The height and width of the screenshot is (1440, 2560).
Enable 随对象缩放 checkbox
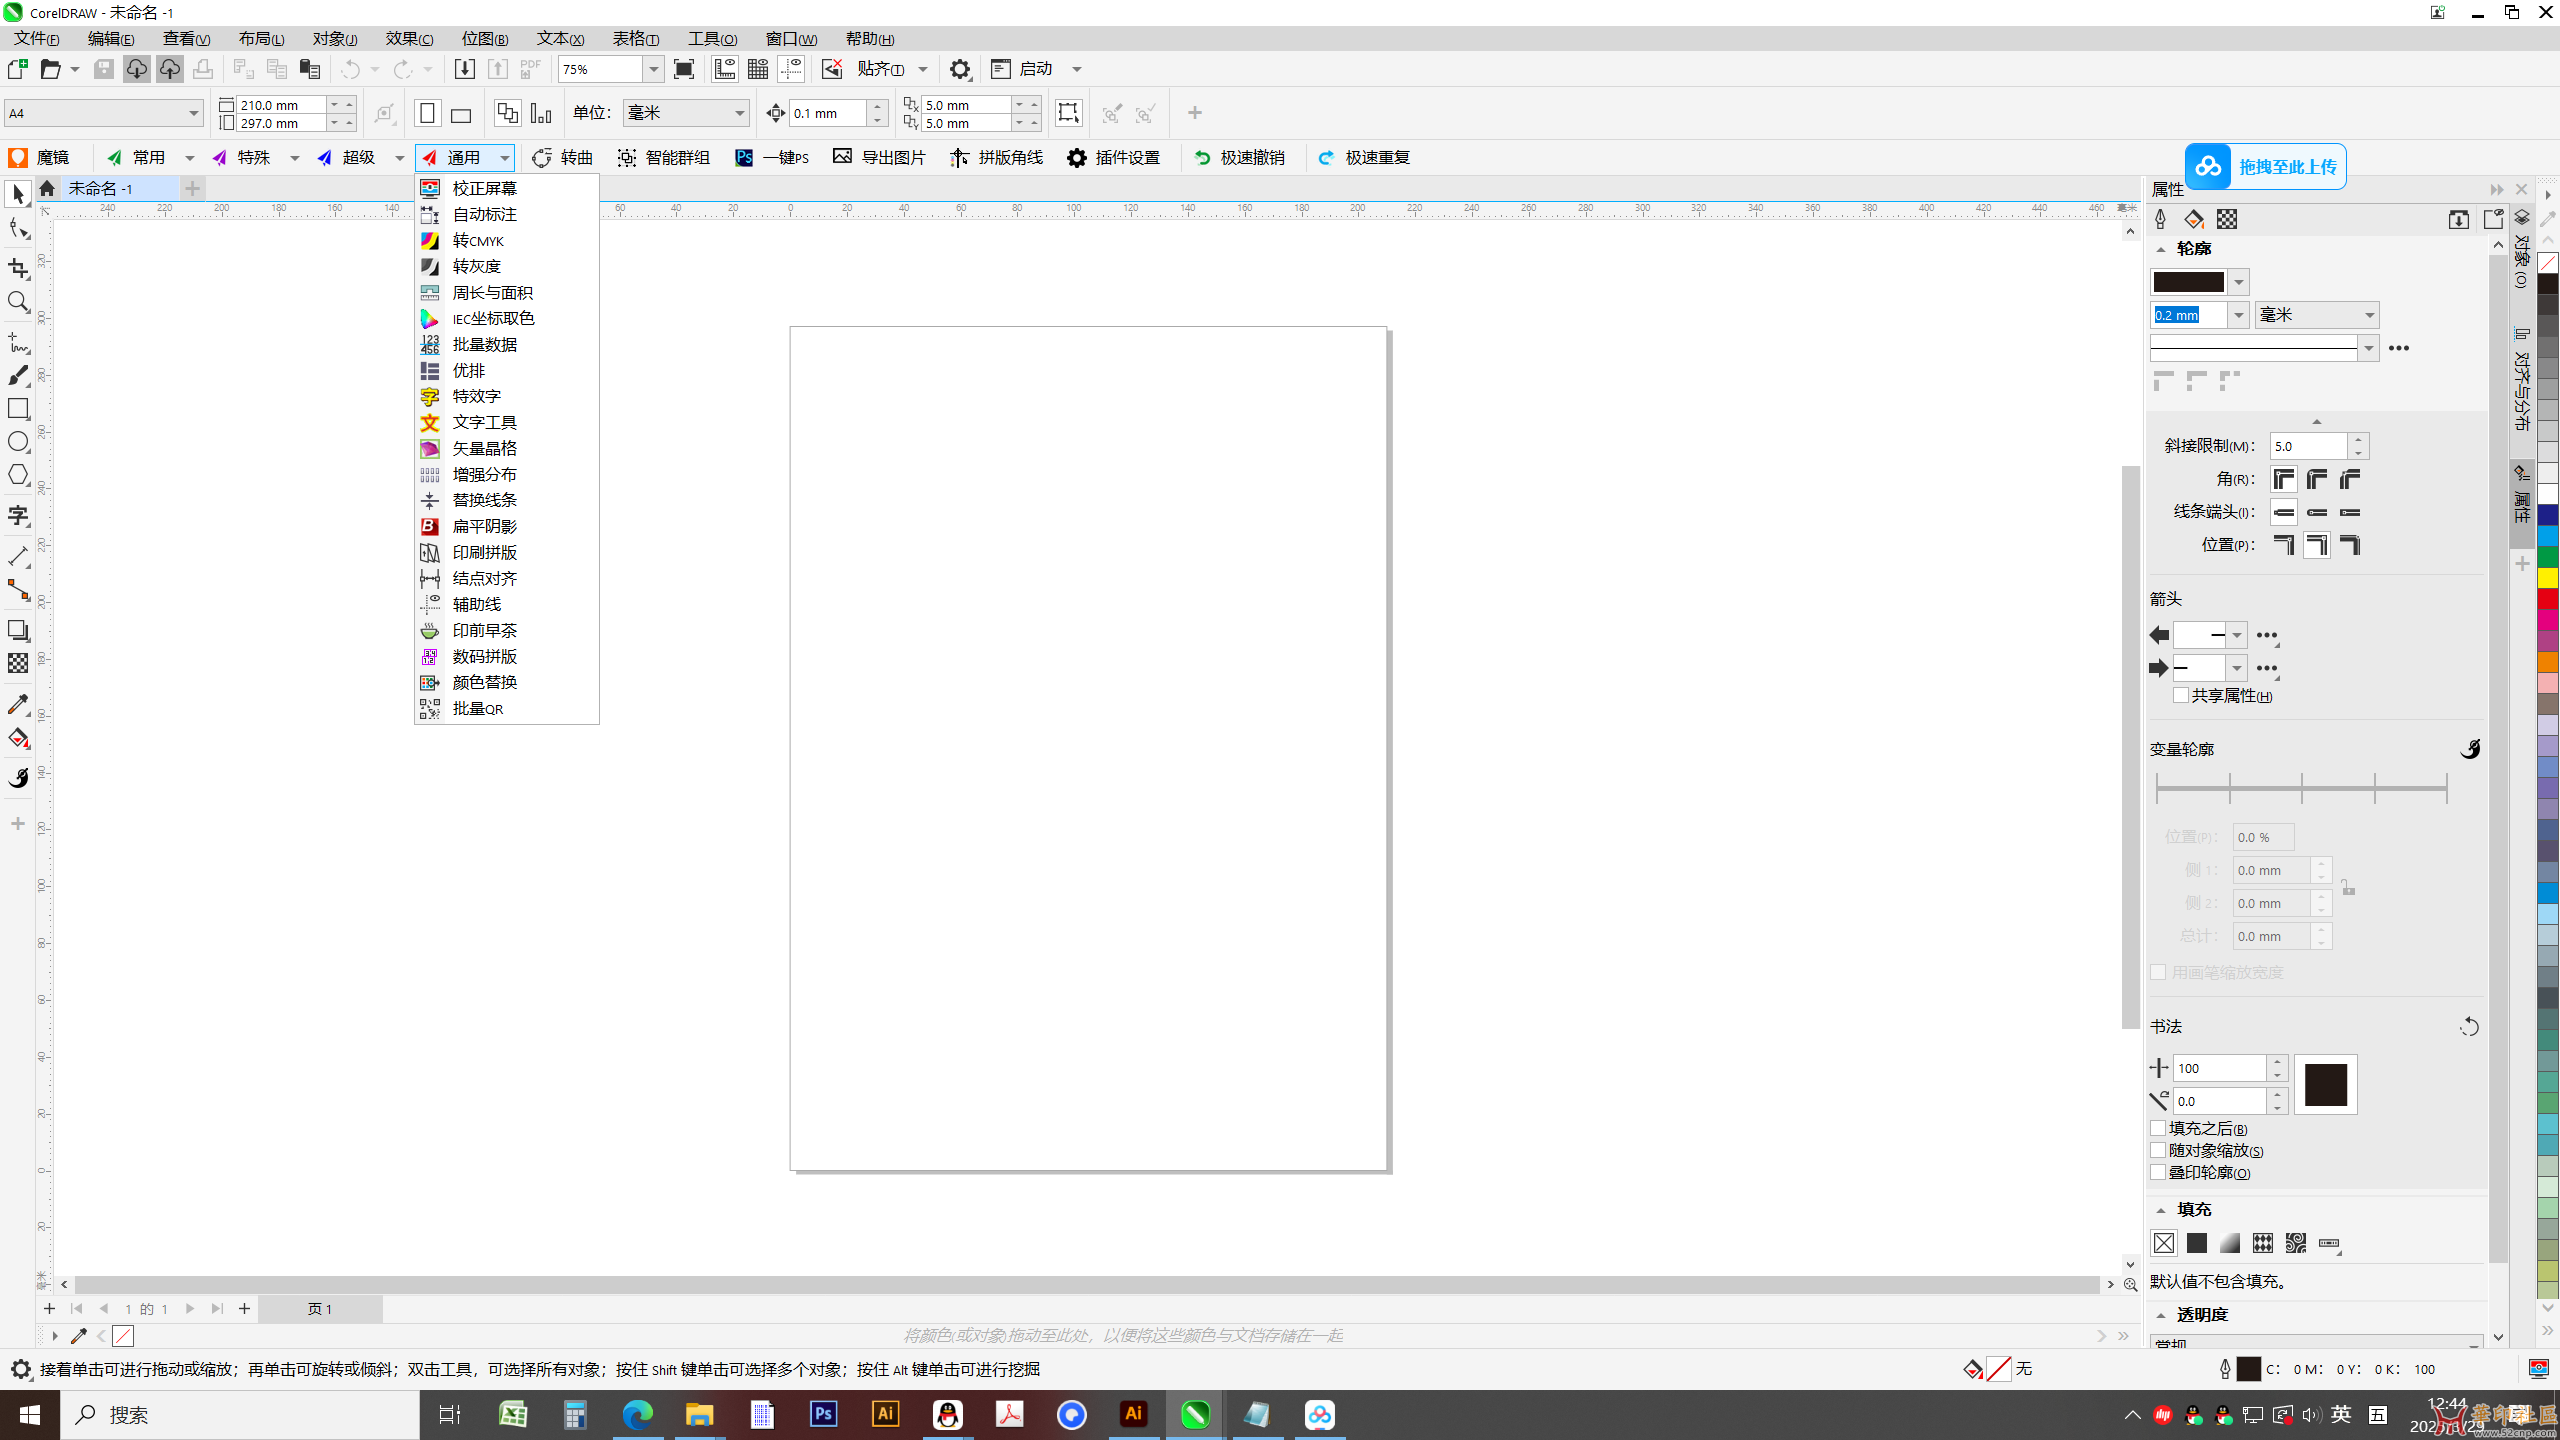pyautogui.click(x=2158, y=1150)
